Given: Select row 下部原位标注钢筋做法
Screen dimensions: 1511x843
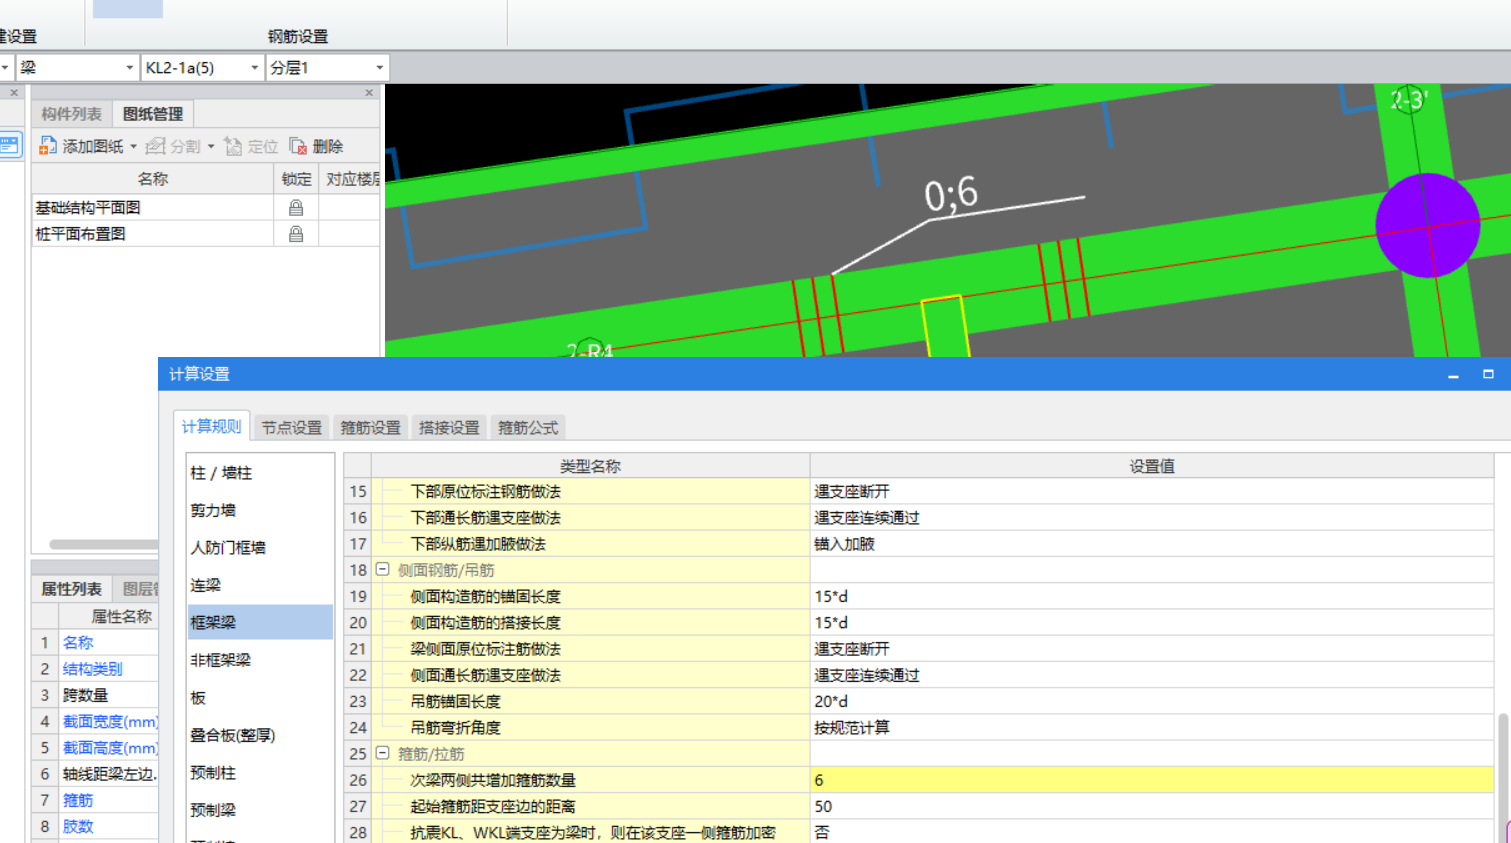Looking at the screenshot, I should (x=590, y=492).
